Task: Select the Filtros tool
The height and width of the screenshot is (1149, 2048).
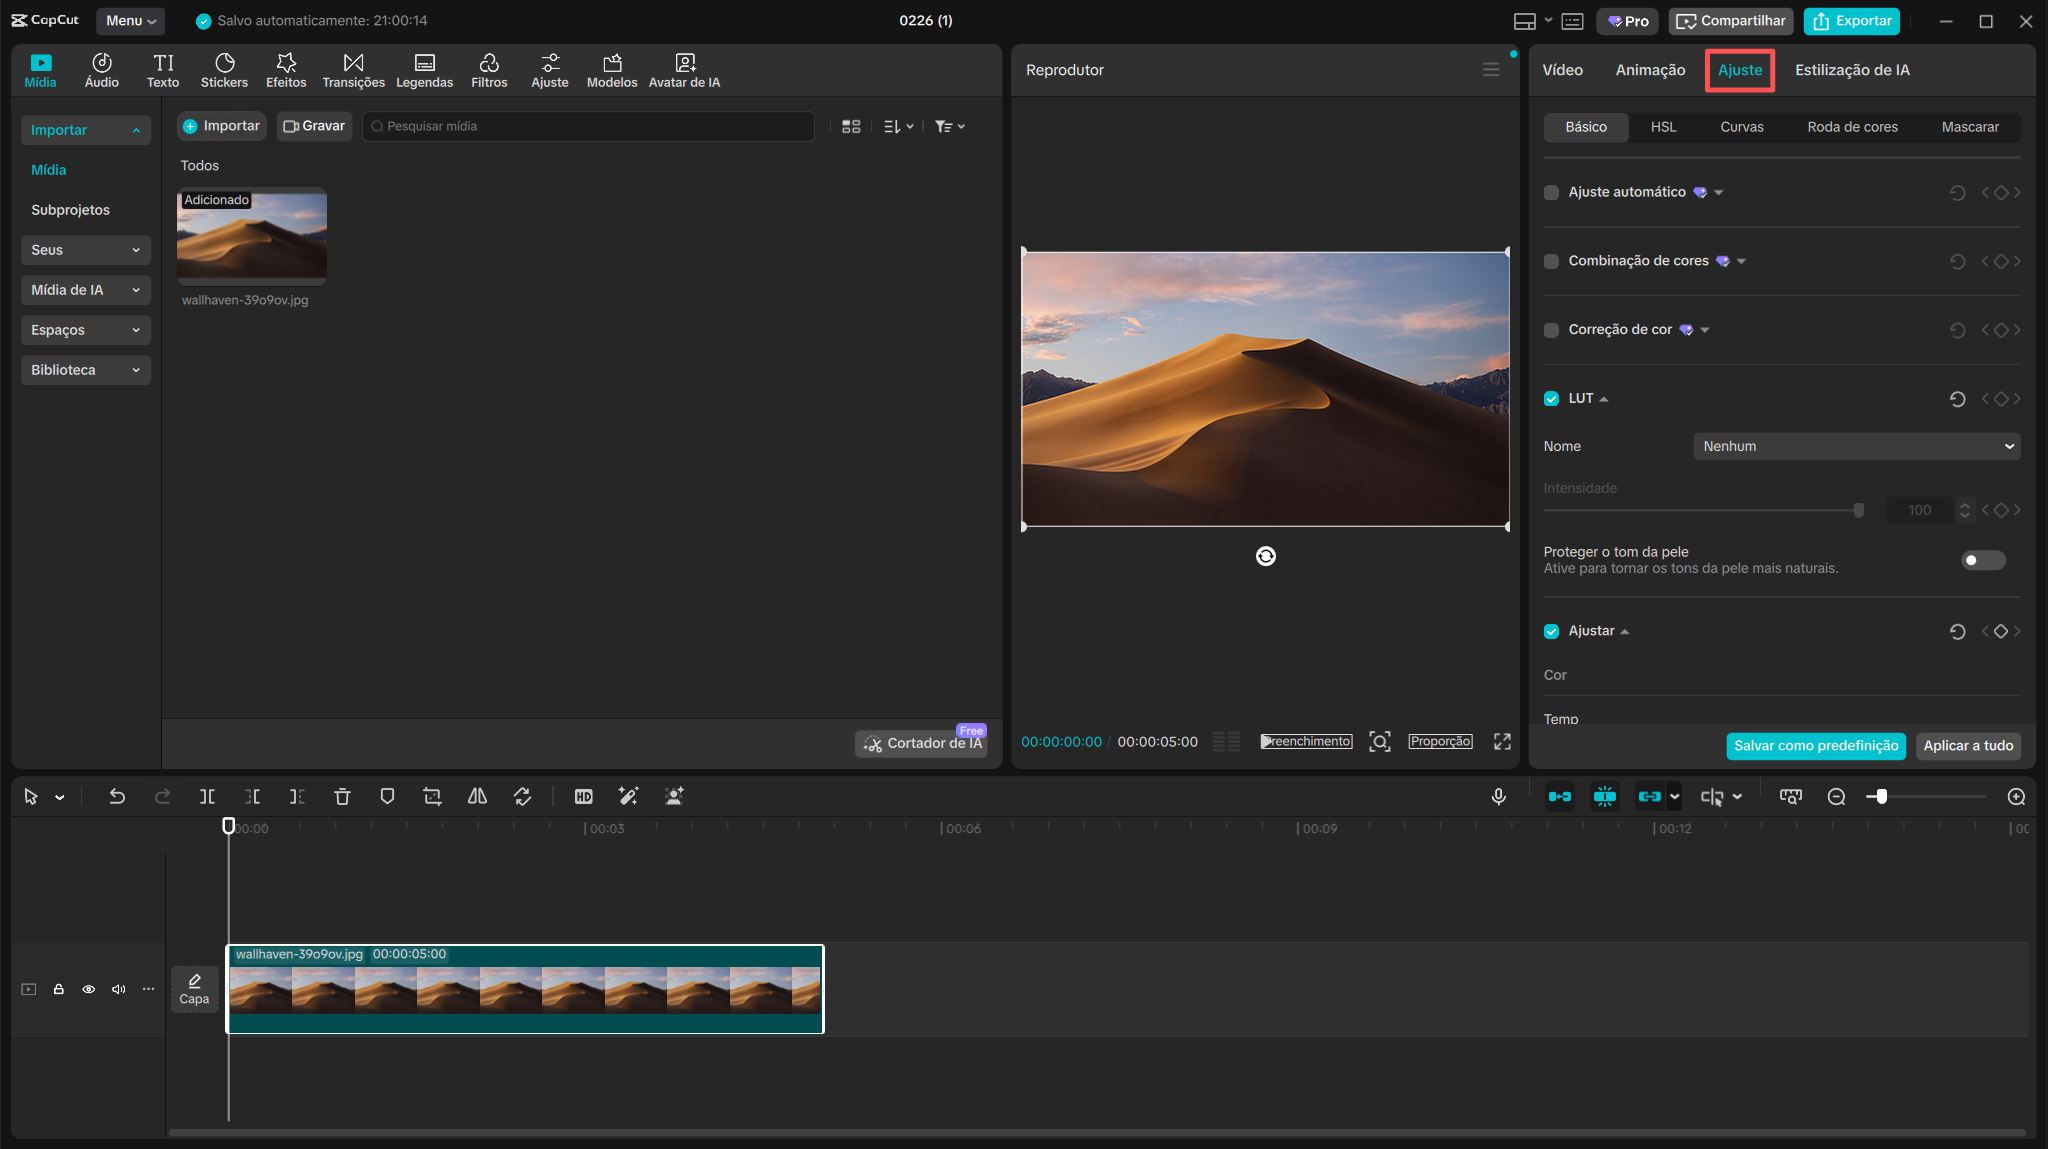Action: click(x=489, y=70)
